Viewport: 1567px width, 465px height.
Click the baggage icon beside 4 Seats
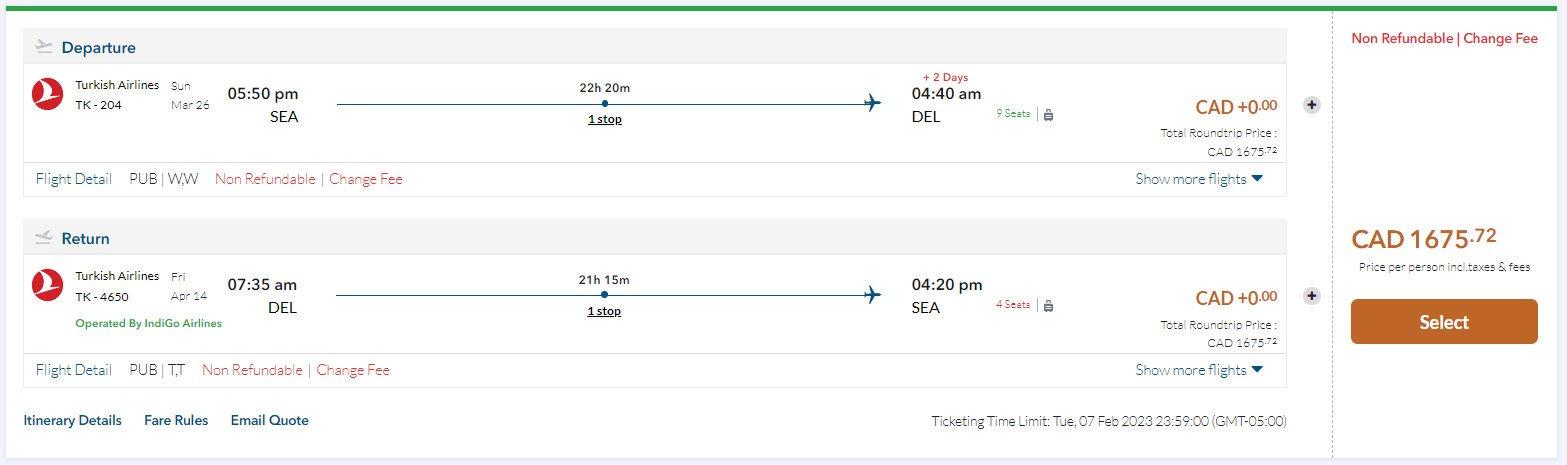pyautogui.click(x=1048, y=305)
